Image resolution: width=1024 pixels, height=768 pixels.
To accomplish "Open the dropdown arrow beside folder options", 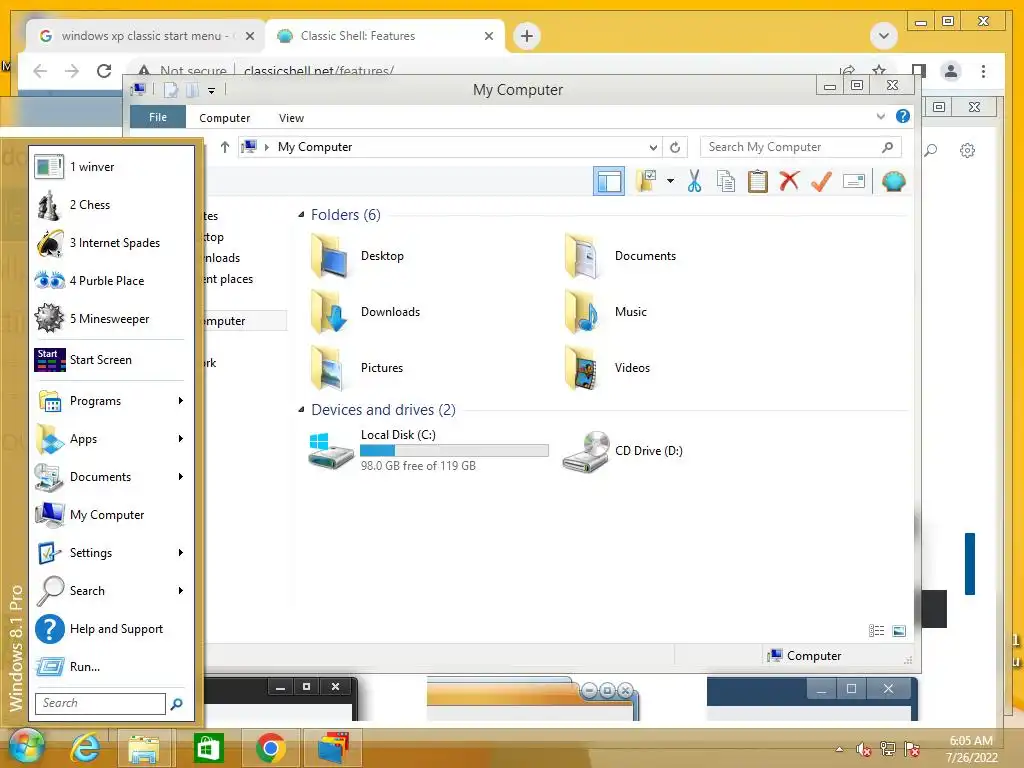I will [x=670, y=181].
